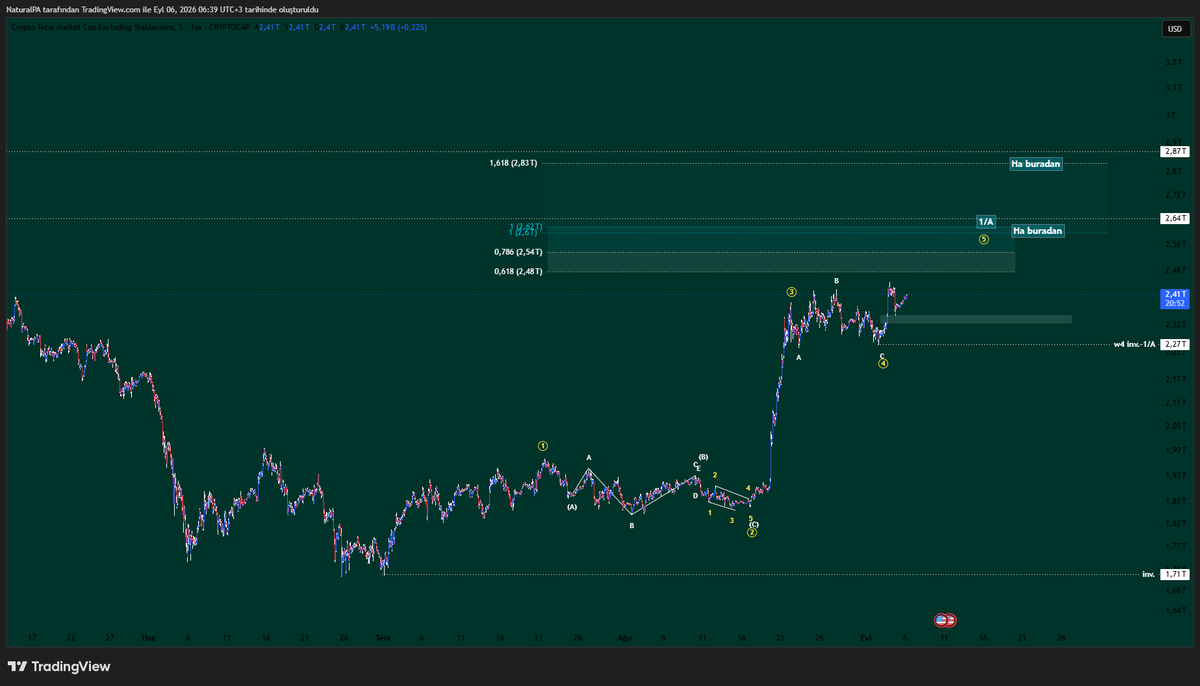This screenshot has height=686, width=1200.
Task: Click the leftmost US flag economic event marker
Action: (x=941, y=620)
